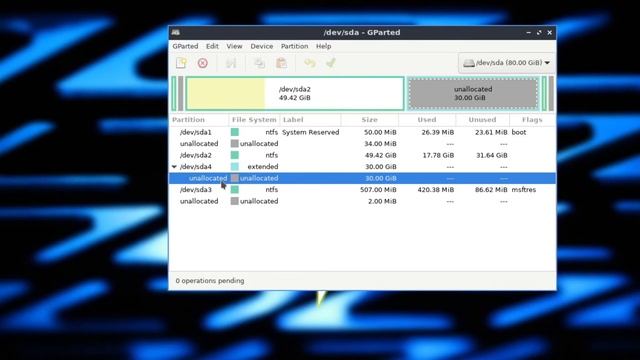Maximize the GParted window
The height and width of the screenshot is (360, 640).
coord(539,32)
